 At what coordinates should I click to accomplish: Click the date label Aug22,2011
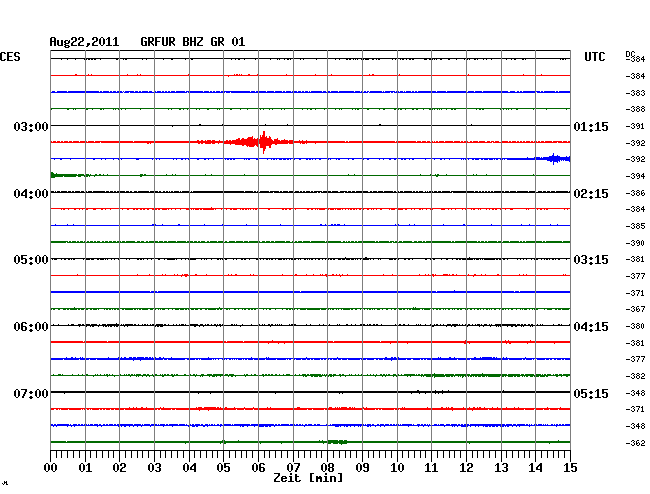(x=84, y=42)
